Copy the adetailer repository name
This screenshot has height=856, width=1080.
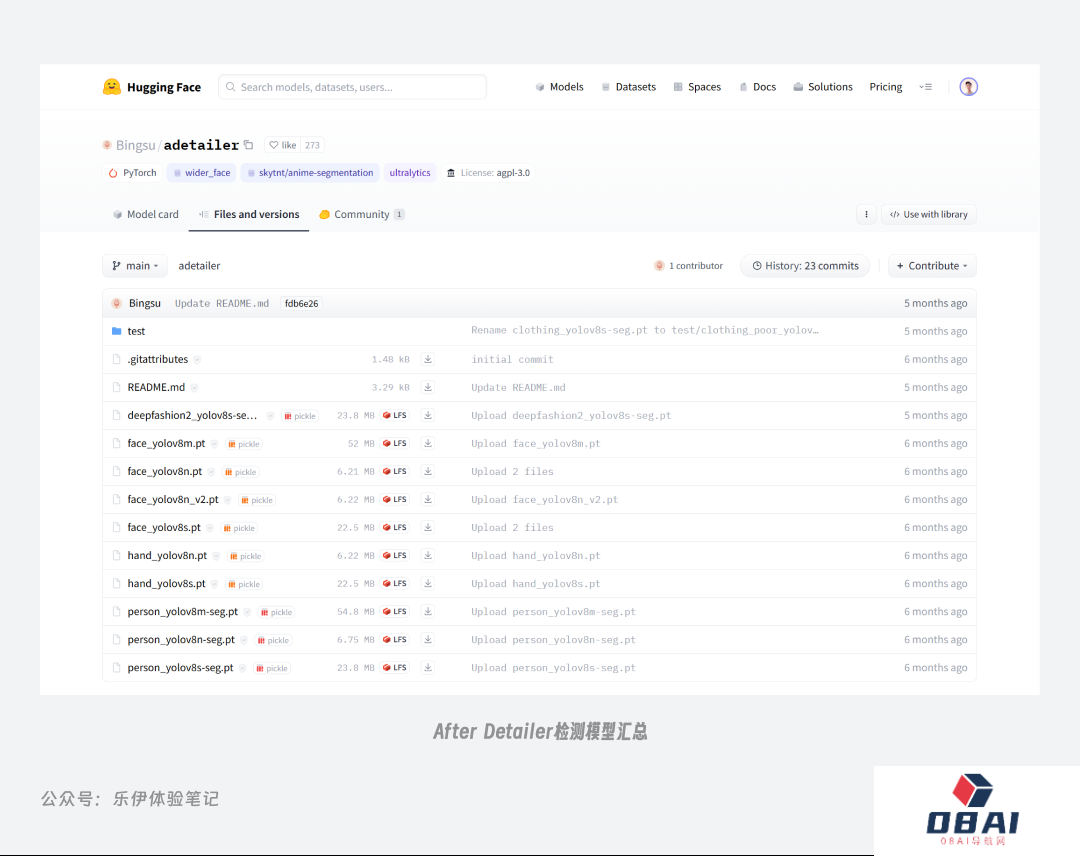249,145
